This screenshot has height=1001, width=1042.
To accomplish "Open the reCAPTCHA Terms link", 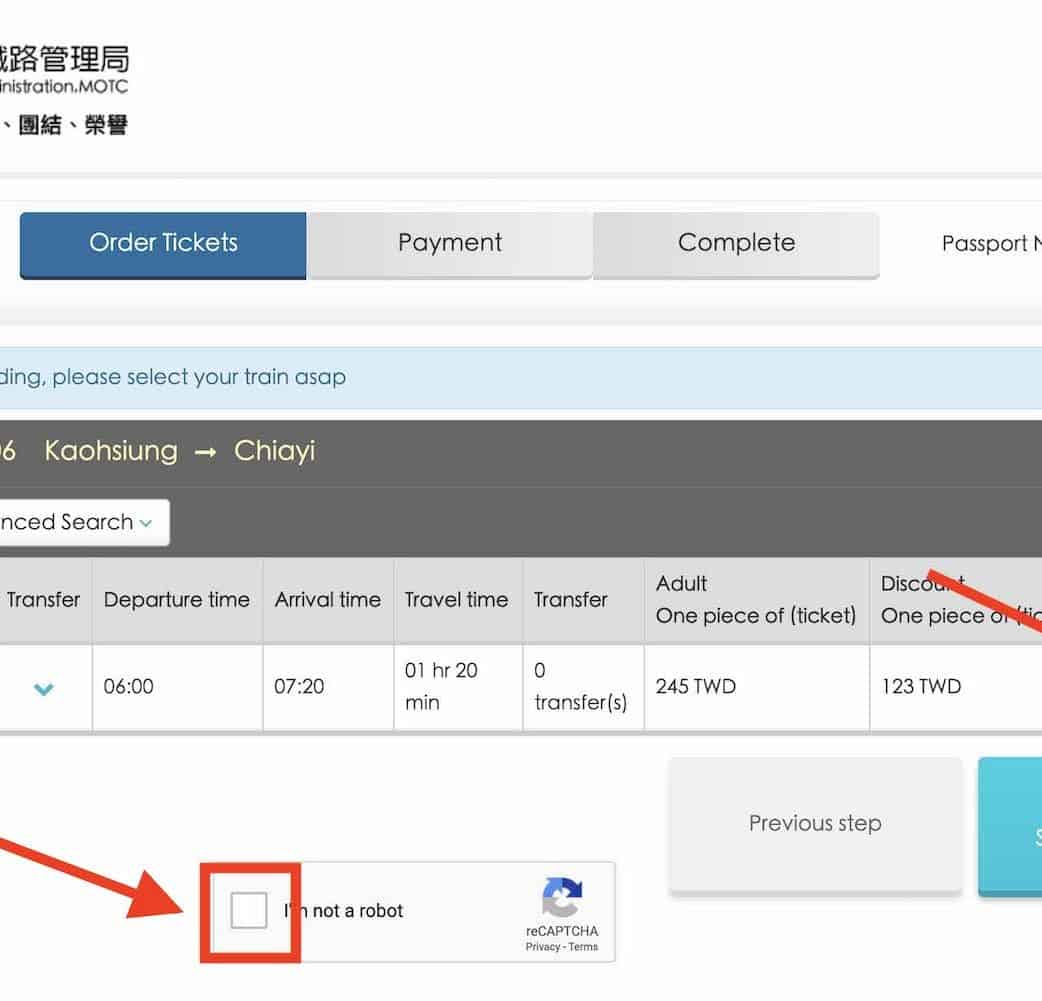I will tap(584, 947).
